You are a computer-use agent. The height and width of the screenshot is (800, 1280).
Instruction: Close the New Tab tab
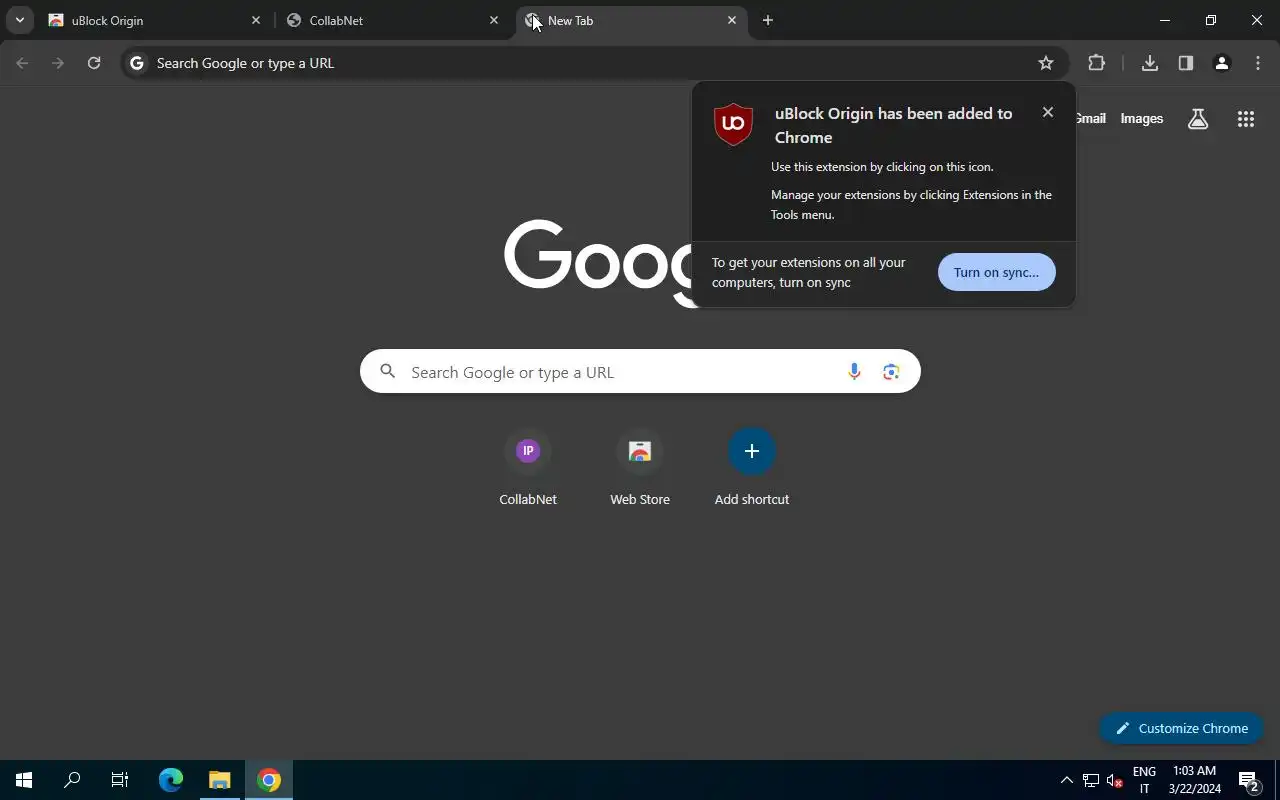[732, 20]
